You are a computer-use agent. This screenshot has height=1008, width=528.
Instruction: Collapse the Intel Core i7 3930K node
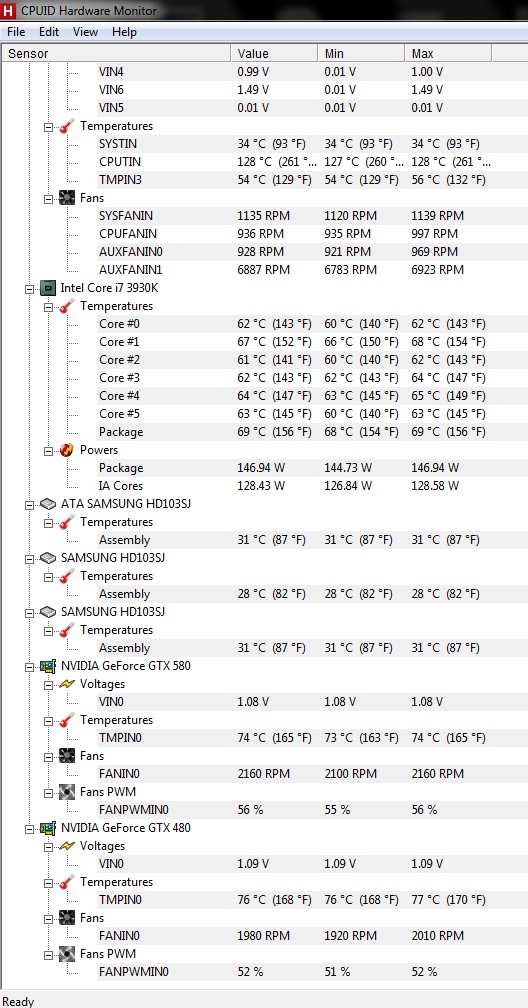click(x=29, y=289)
